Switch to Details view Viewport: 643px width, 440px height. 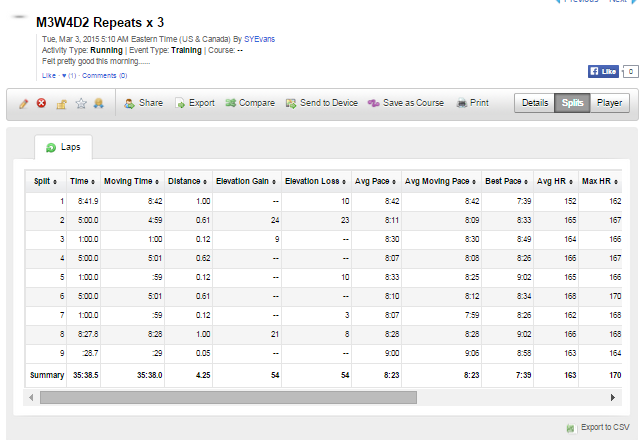(x=535, y=103)
